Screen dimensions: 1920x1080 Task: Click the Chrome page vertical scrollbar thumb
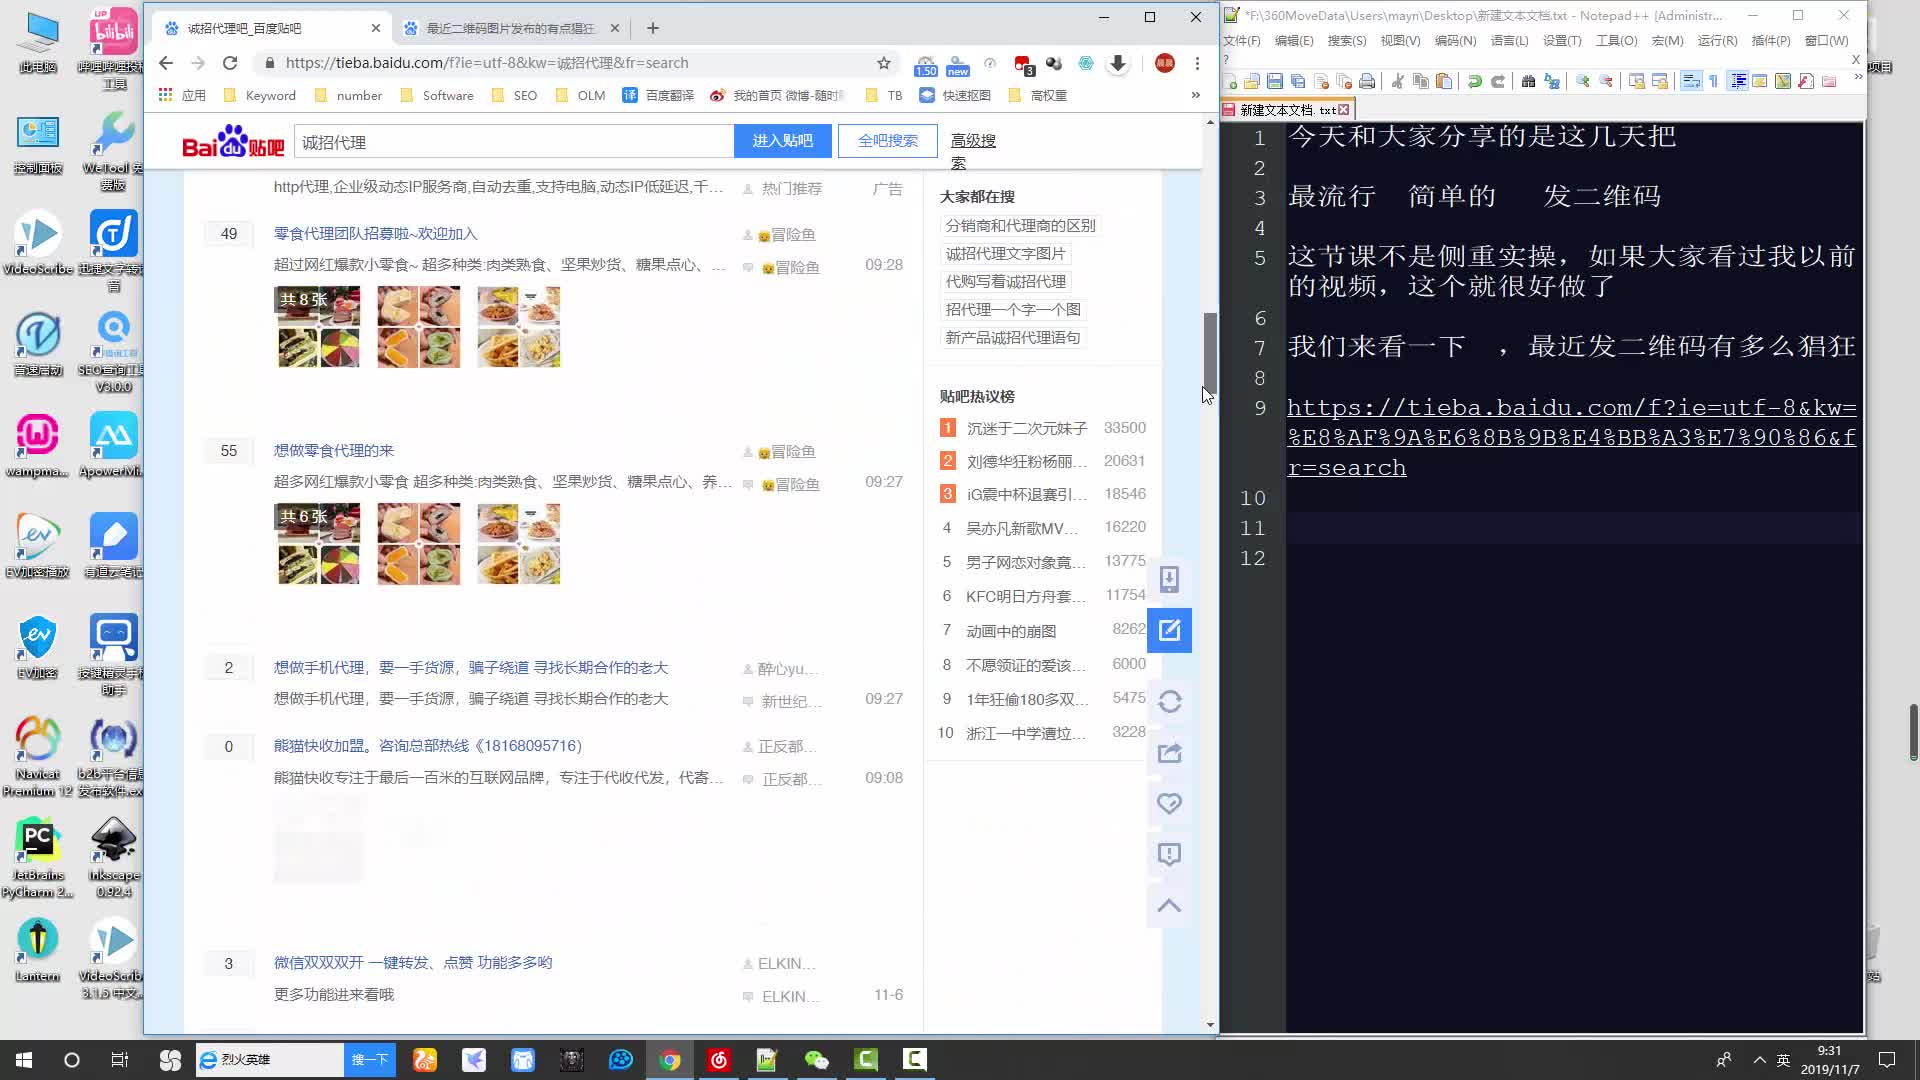(x=1210, y=352)
